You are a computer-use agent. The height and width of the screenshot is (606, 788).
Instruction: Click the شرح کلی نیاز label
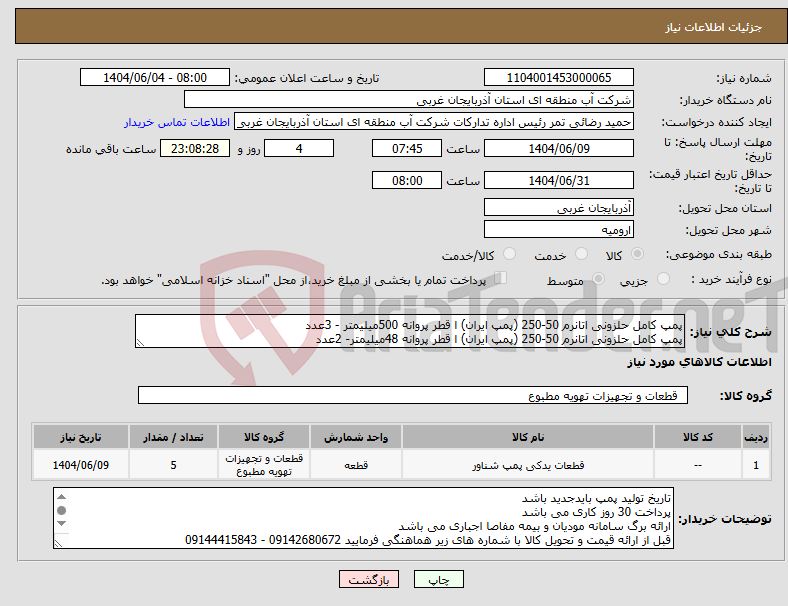point(731,332)
